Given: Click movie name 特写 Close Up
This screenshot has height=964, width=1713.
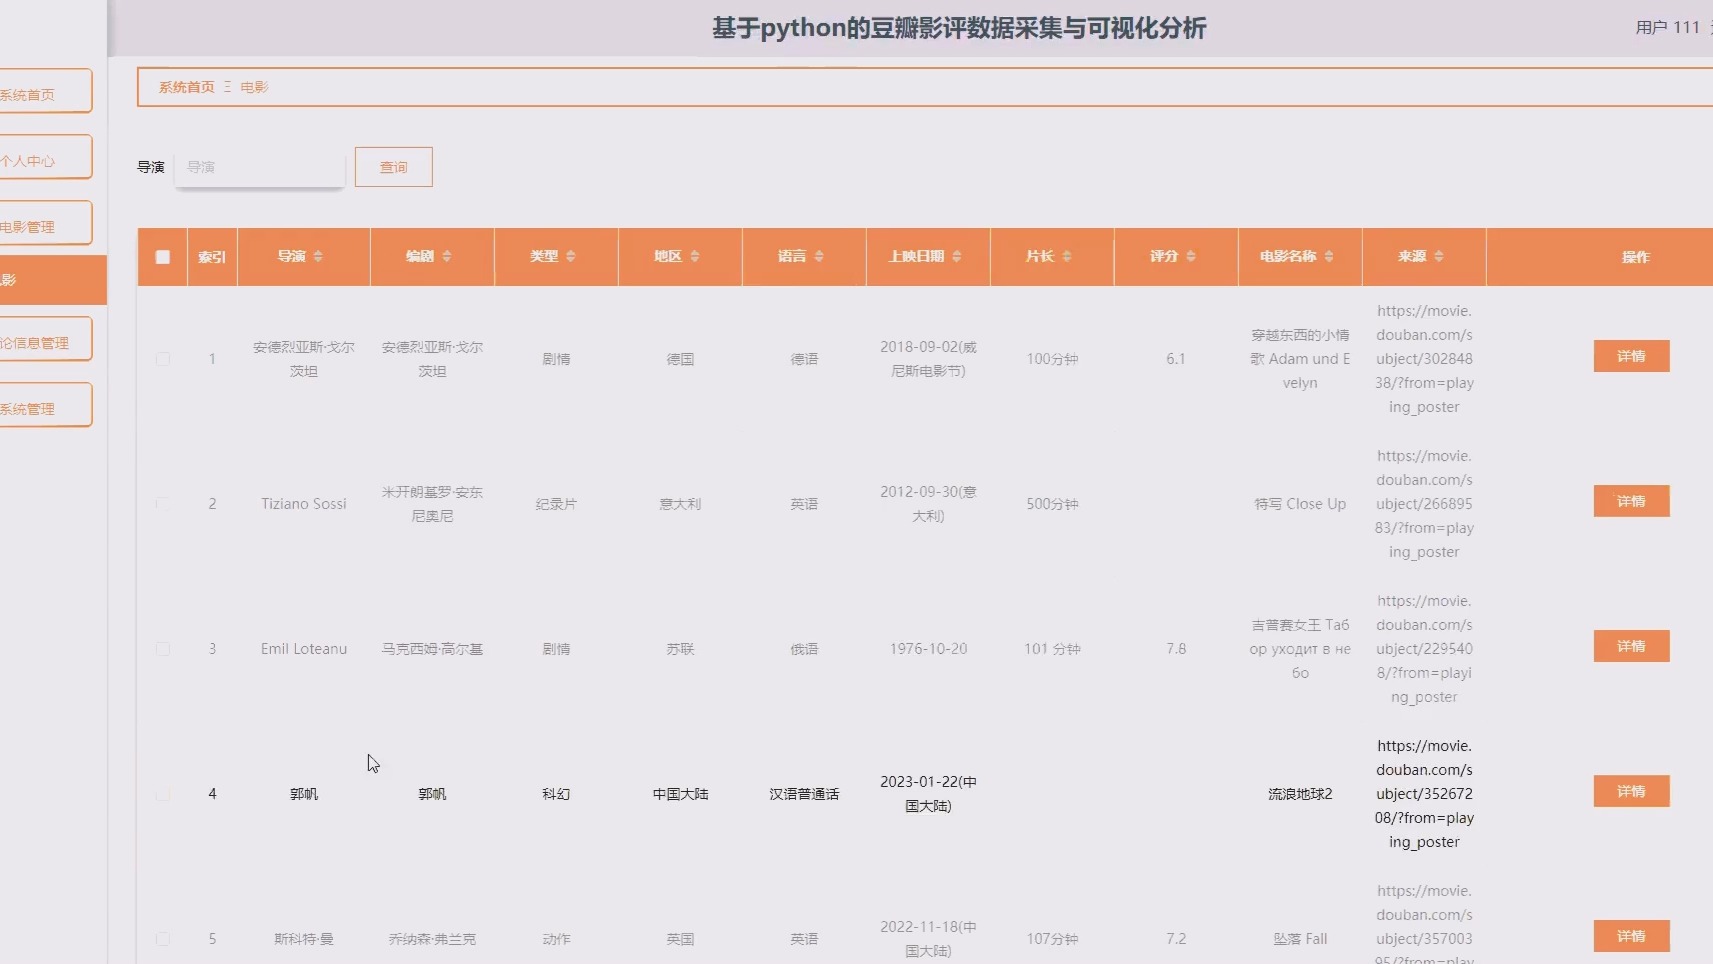Looking at the screenshot, I should [1300, 504].
